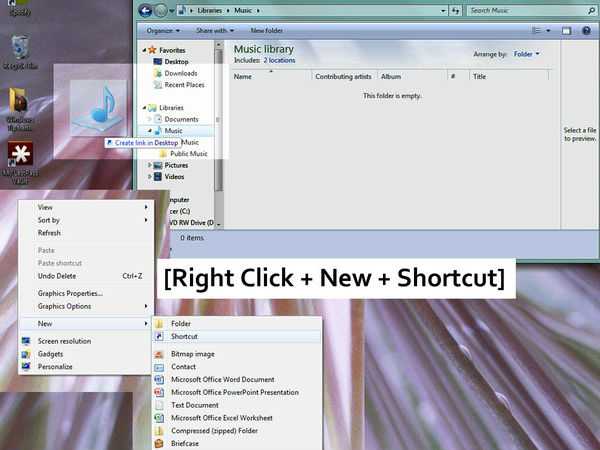
Task: Click the New folder button
Action: click(266, 31)
